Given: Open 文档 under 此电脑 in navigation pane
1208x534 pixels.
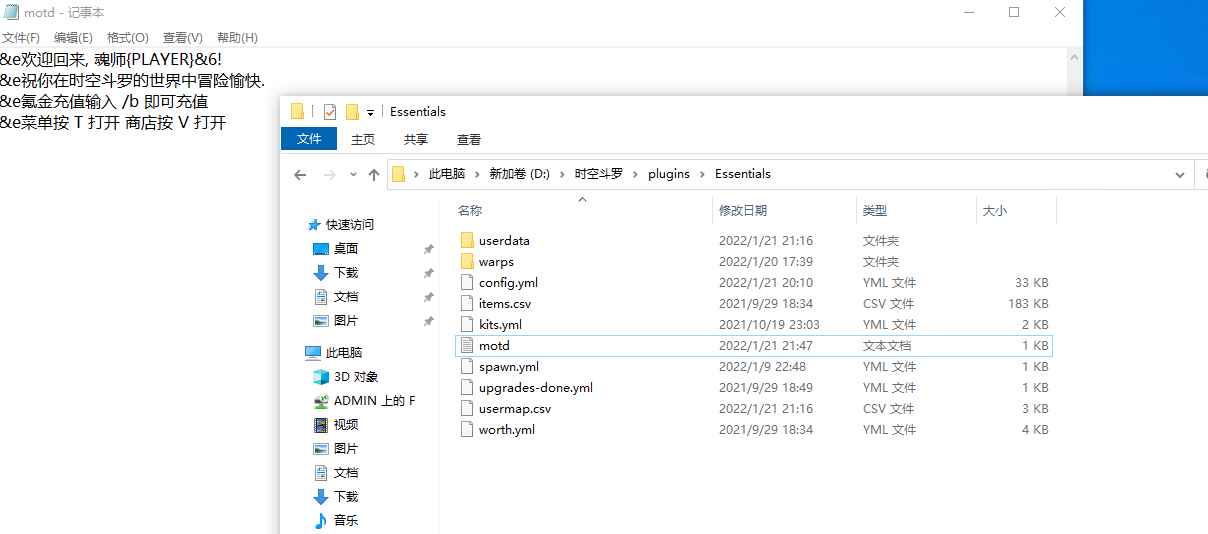Looking at the screenshot, I should tap(346, 473).
